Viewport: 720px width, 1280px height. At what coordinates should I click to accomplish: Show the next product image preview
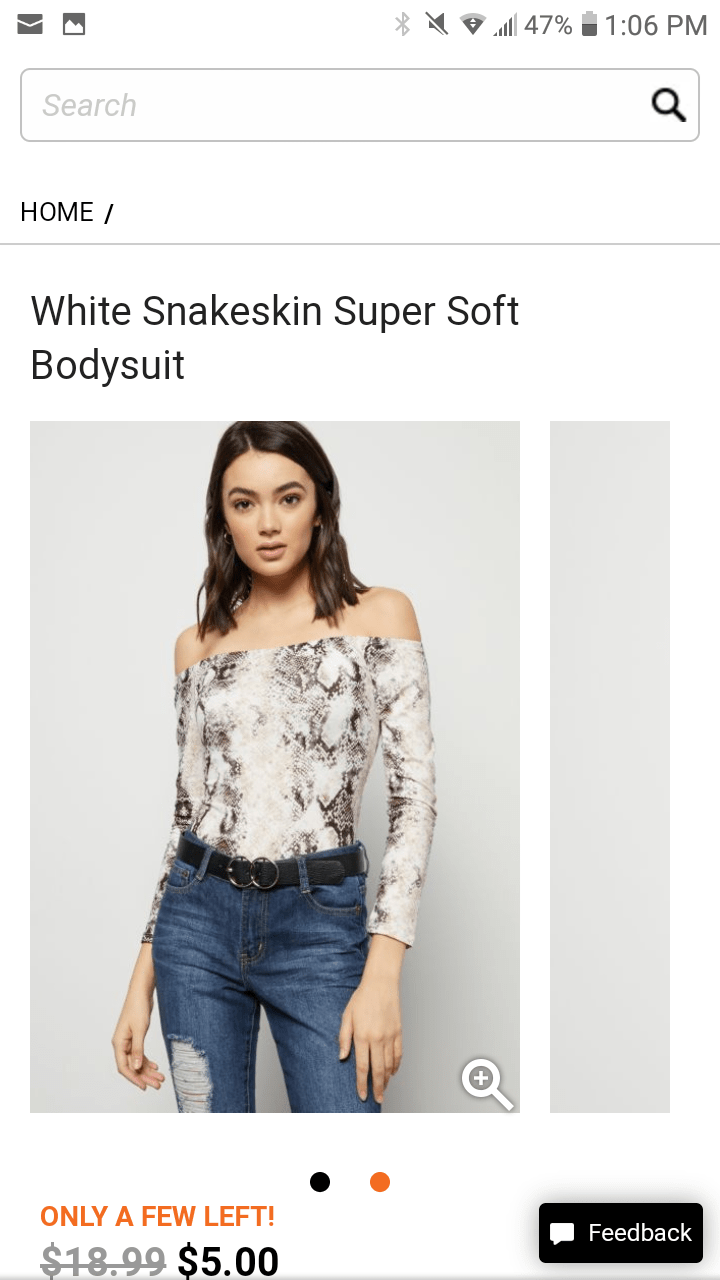[610, 766]
